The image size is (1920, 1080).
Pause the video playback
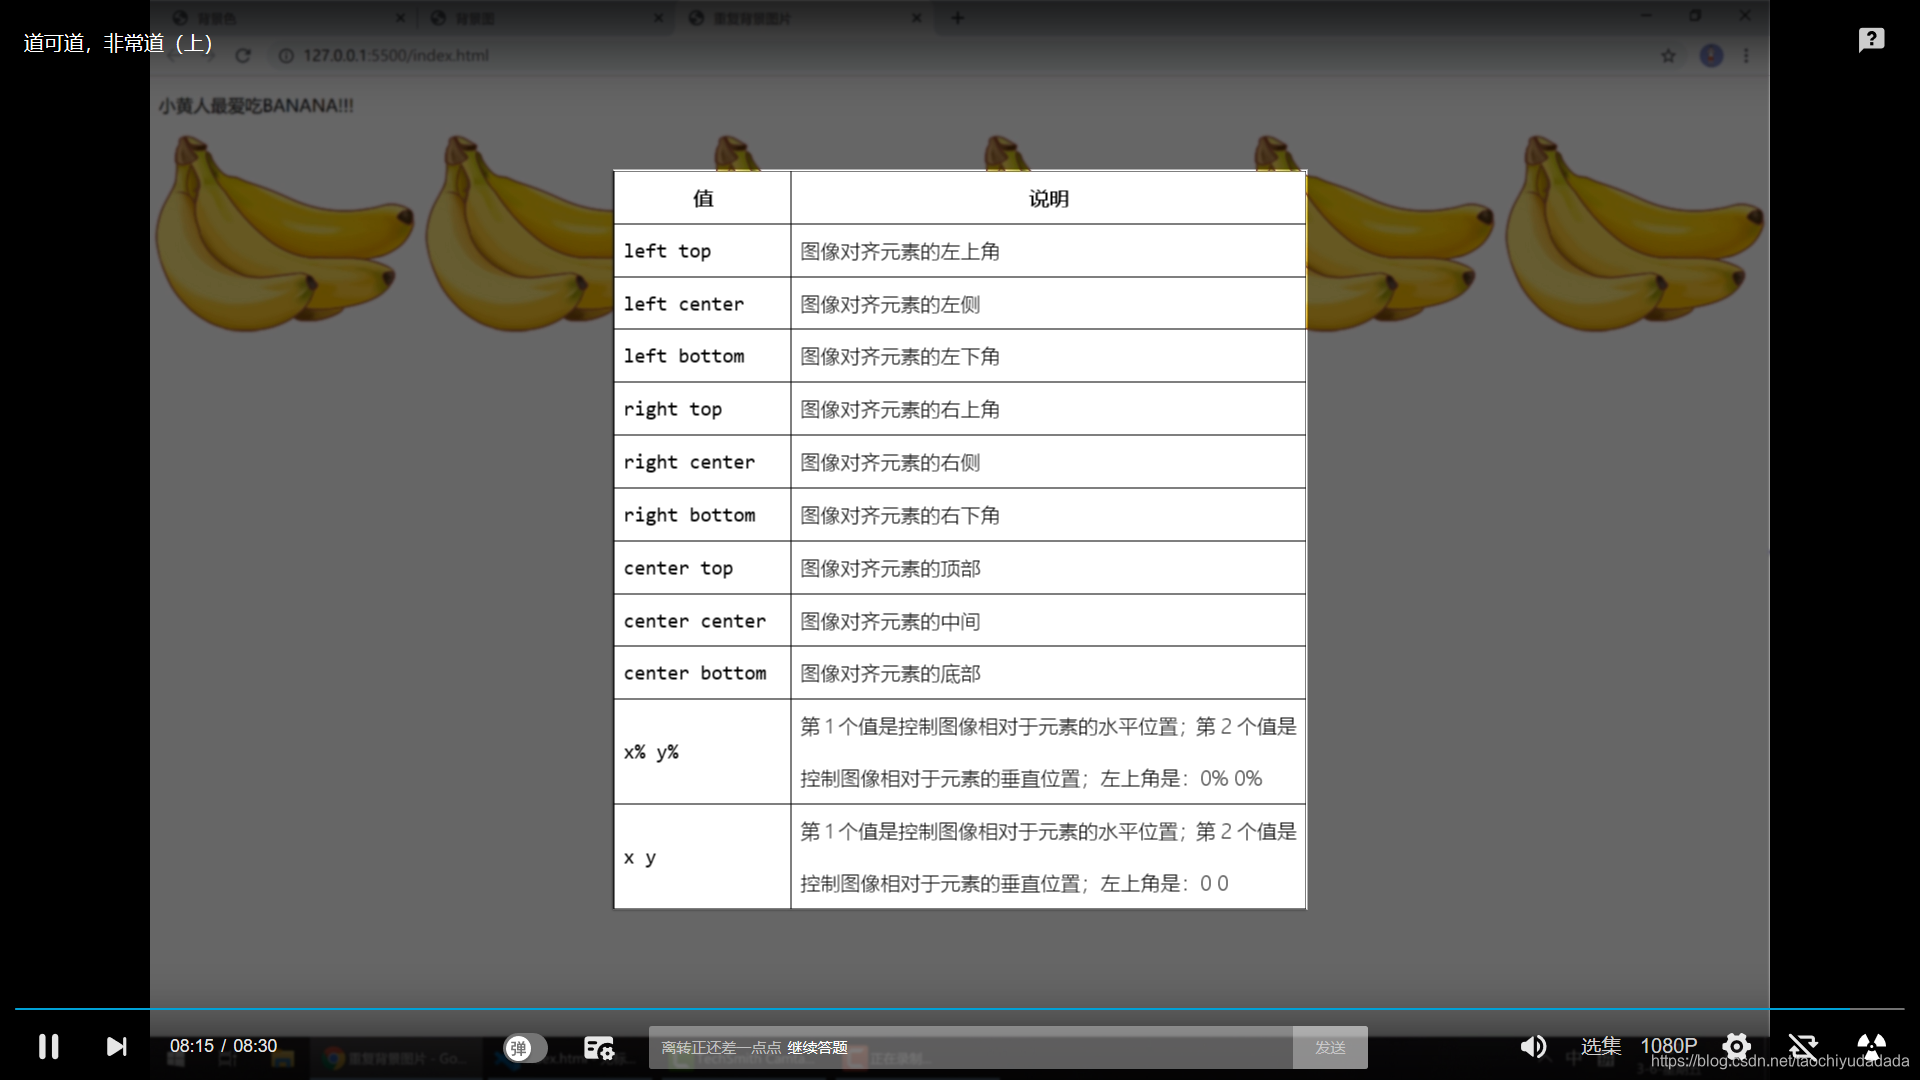[48, 1046]
